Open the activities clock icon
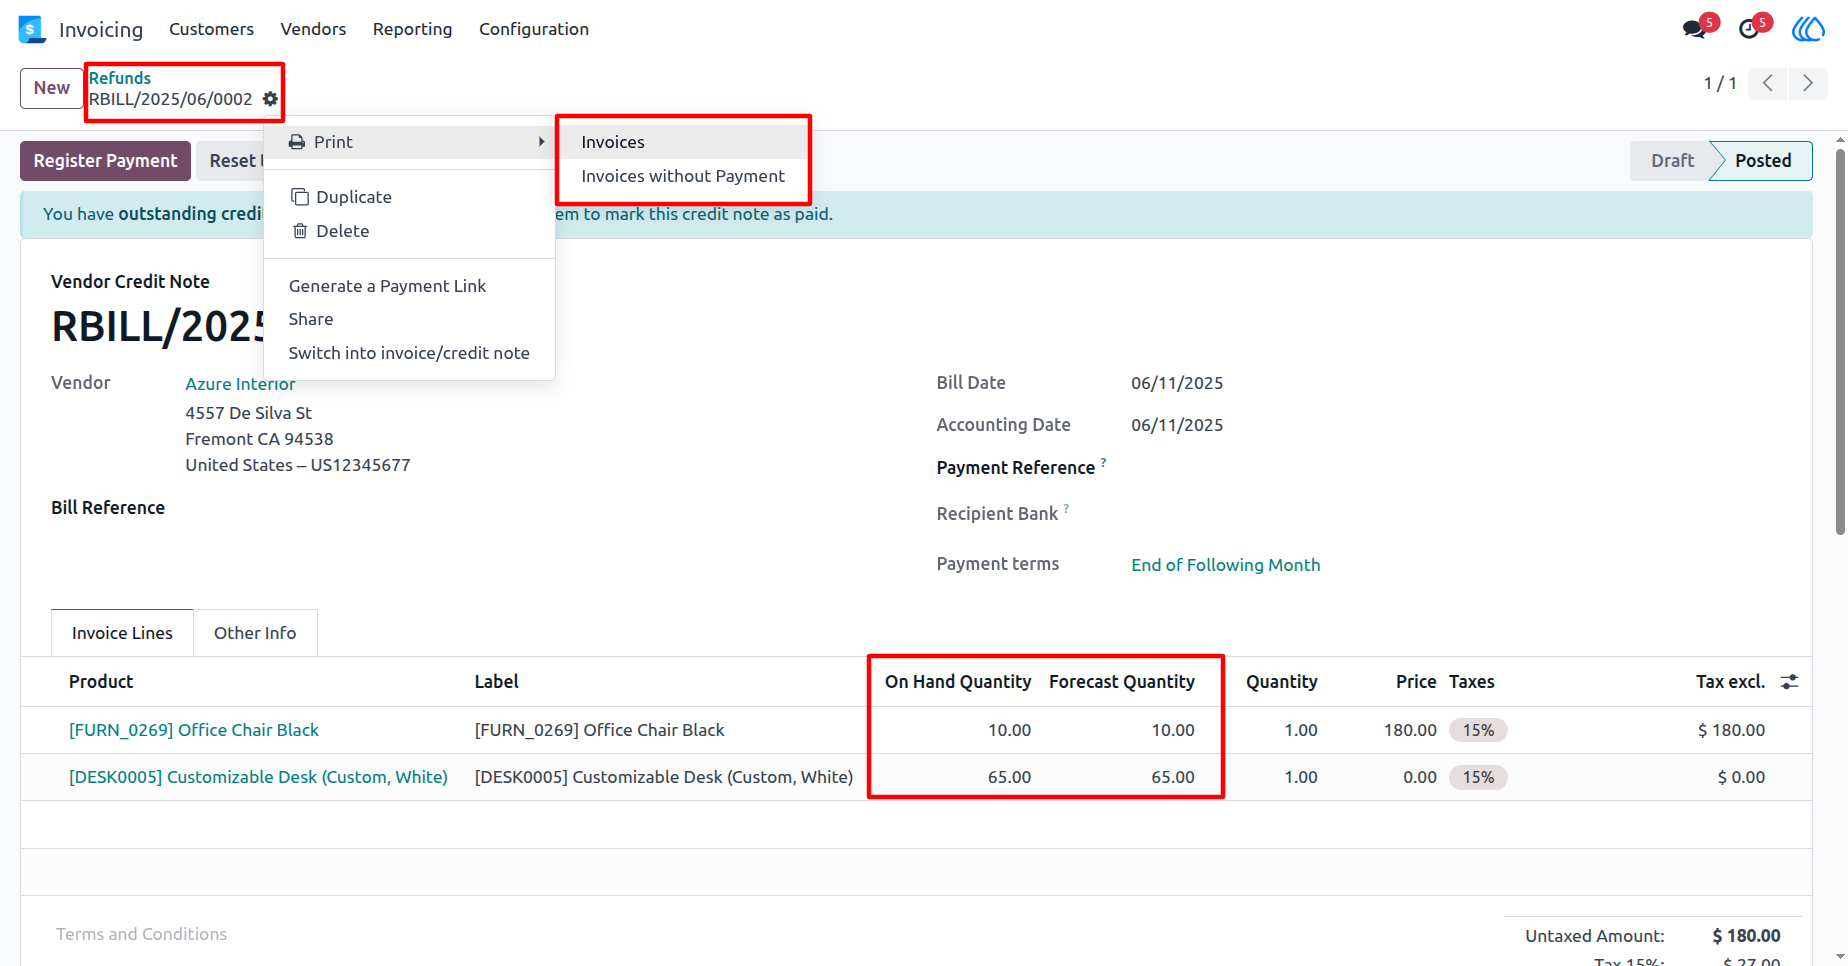The height and width of the screenshot is (966, 1848). point(1749,29)
